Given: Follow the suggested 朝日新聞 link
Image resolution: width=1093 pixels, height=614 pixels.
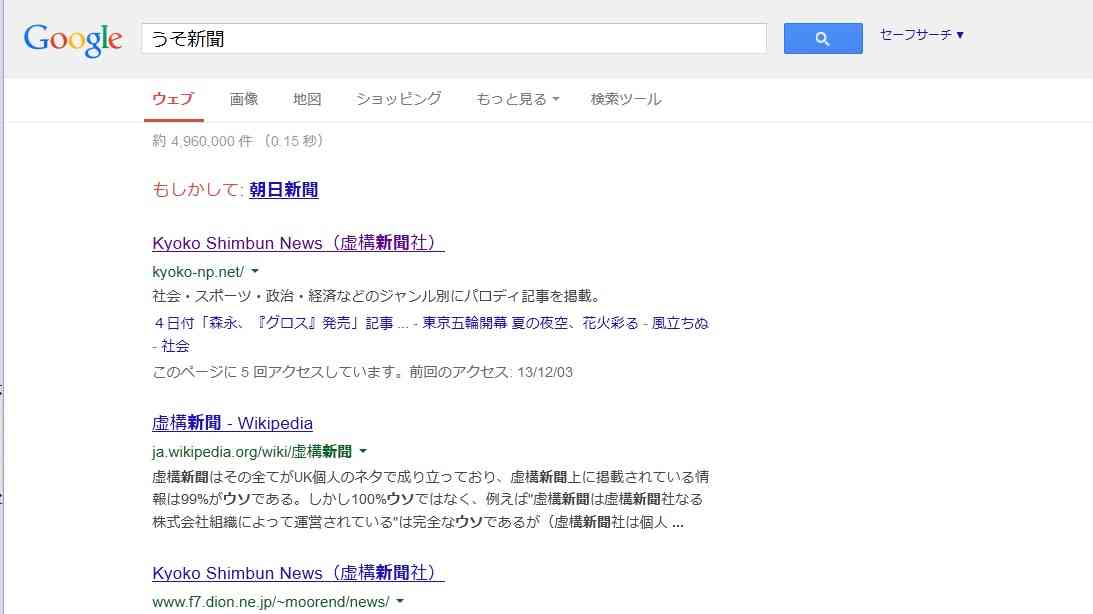Looking at the screenshot, I should [284, 190].
